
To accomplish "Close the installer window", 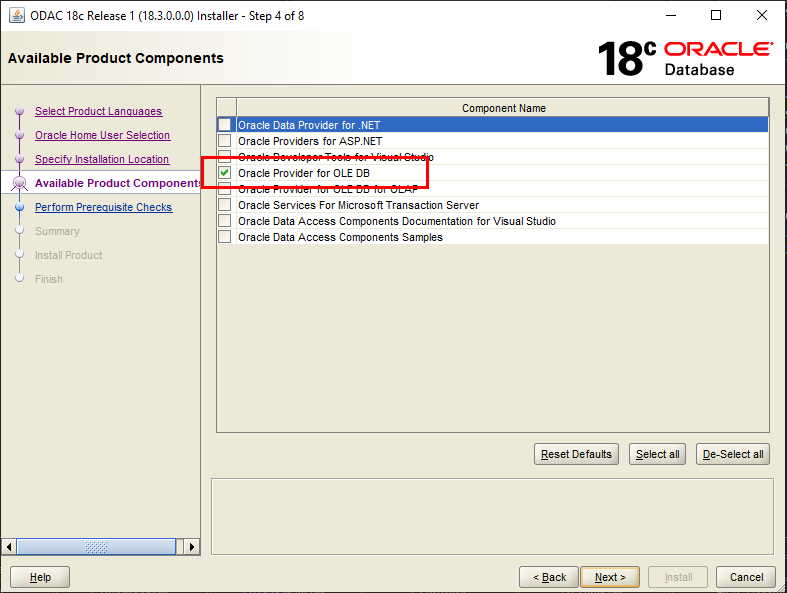I will pyautogui.click(x=761, y=16).
